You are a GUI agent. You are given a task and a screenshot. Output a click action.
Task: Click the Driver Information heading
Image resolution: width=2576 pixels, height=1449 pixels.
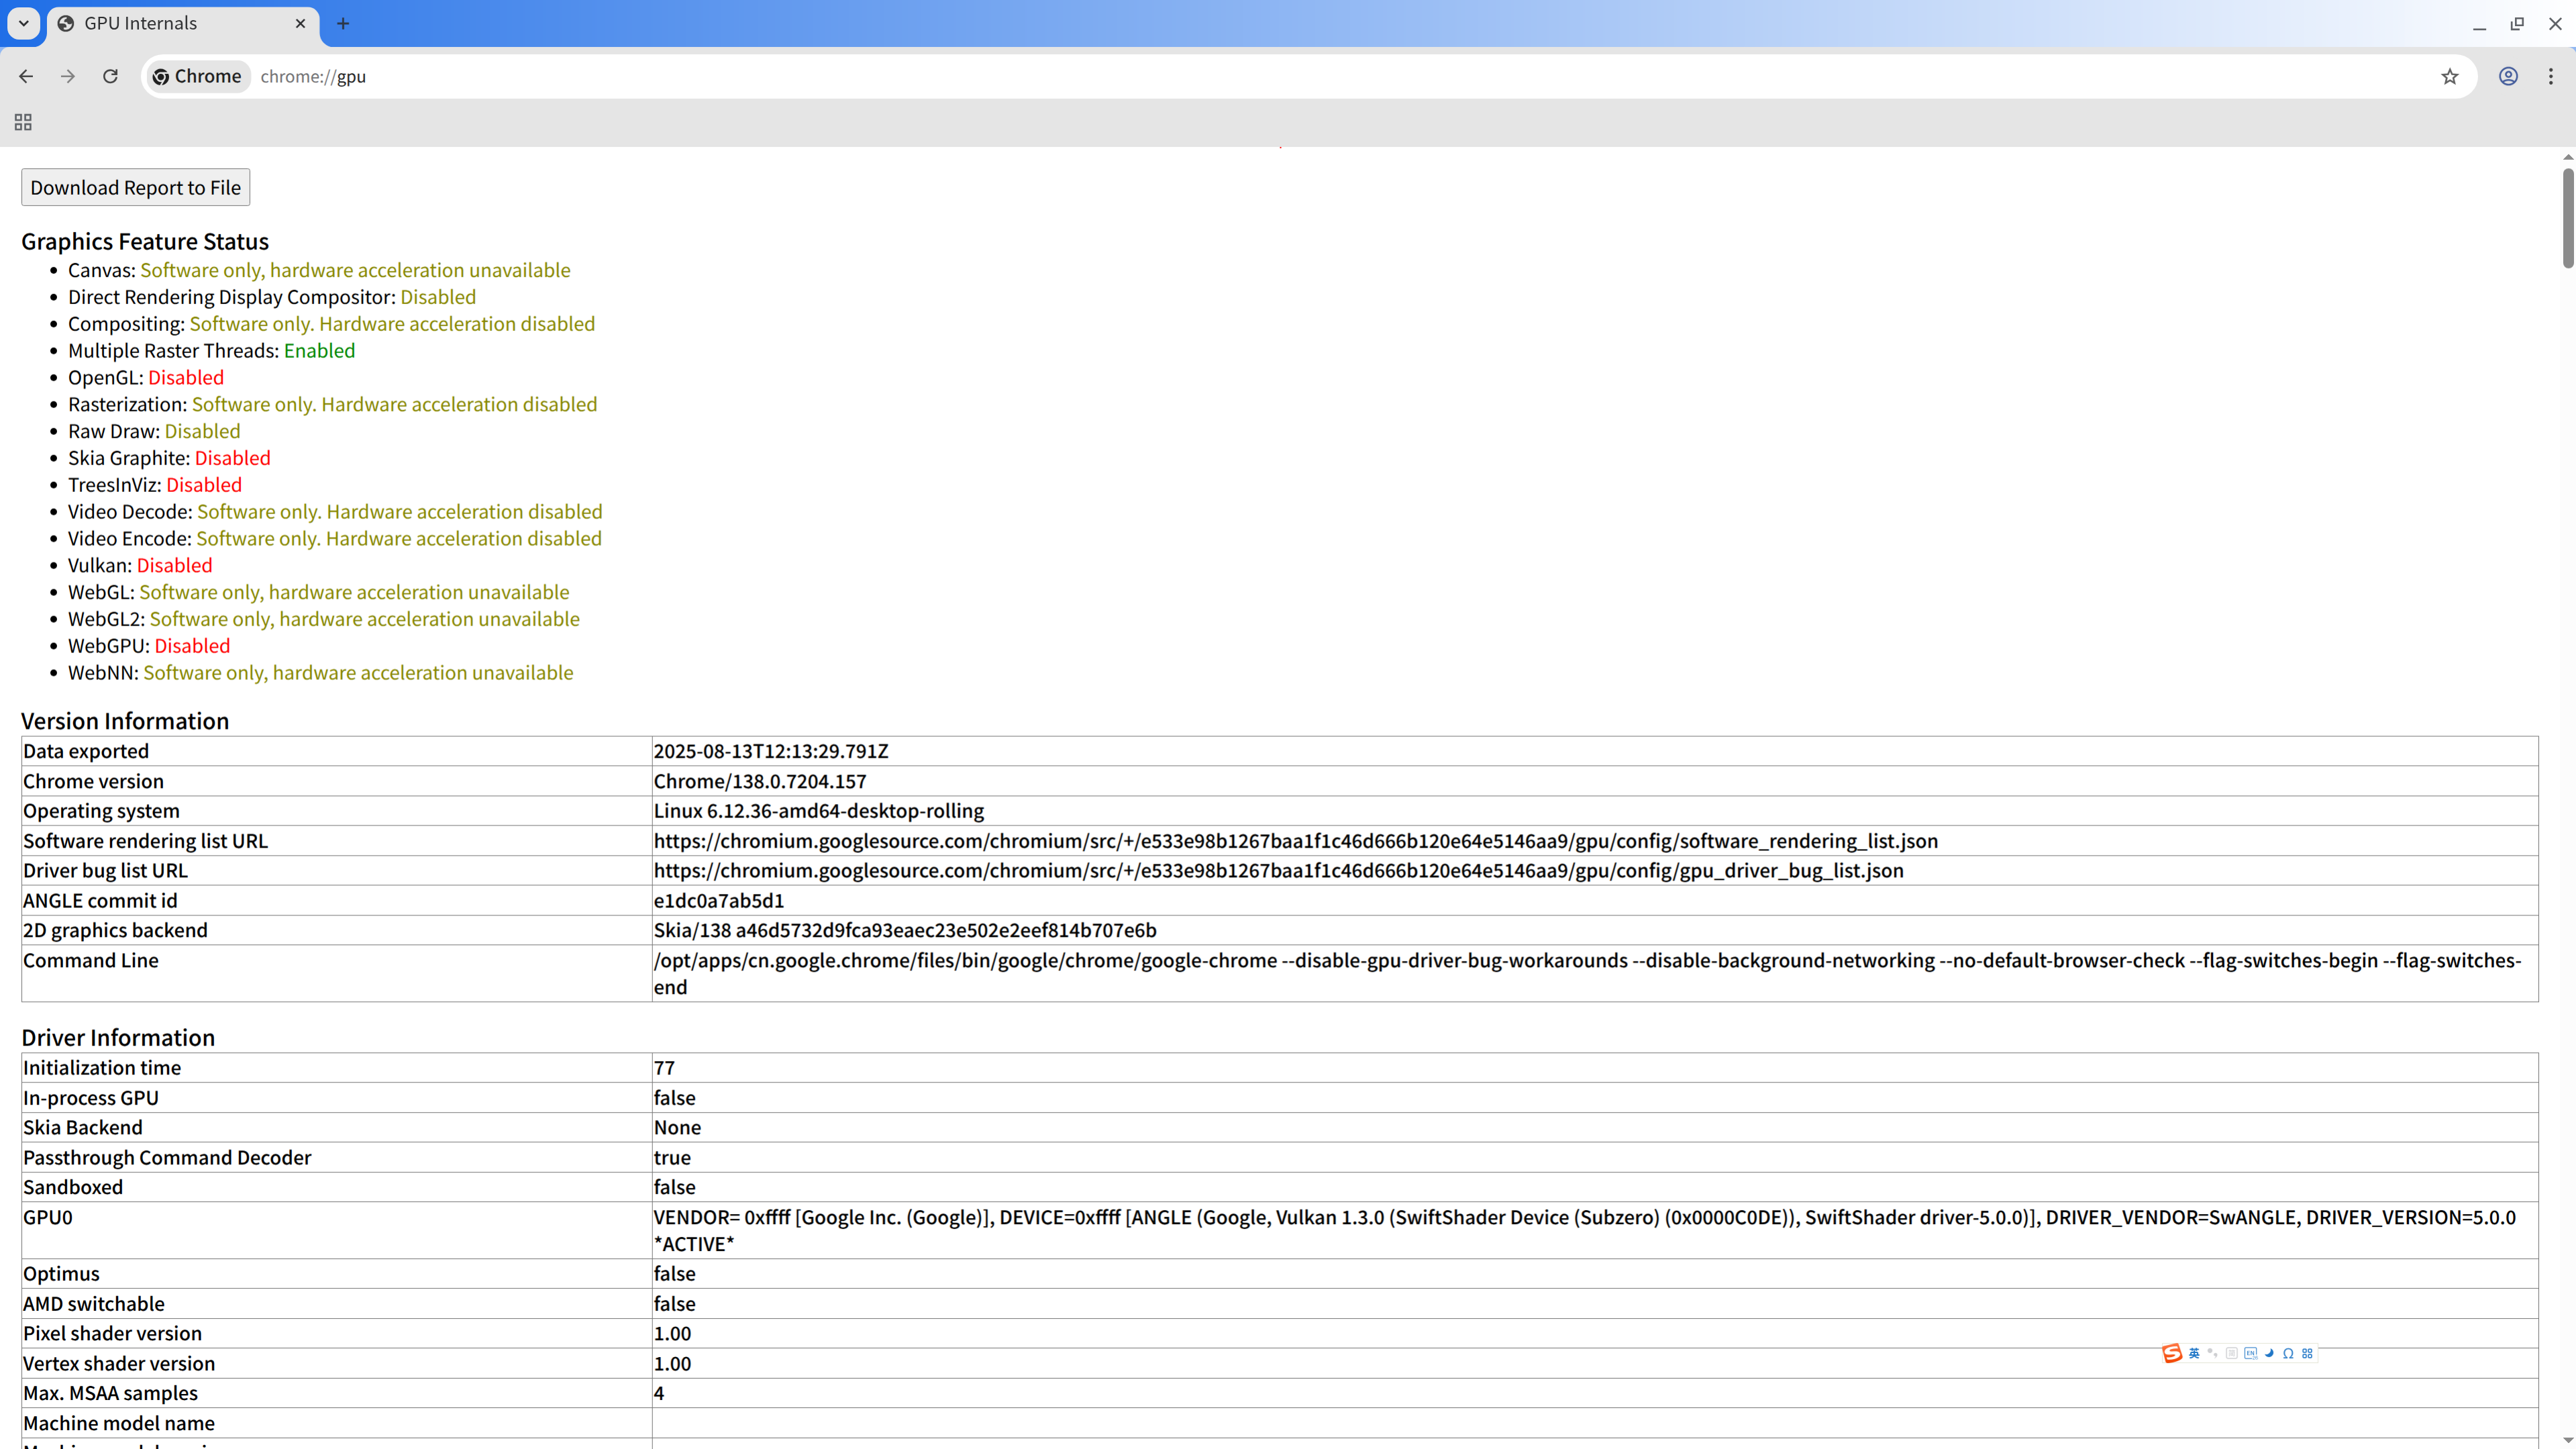coord(118,1037)
